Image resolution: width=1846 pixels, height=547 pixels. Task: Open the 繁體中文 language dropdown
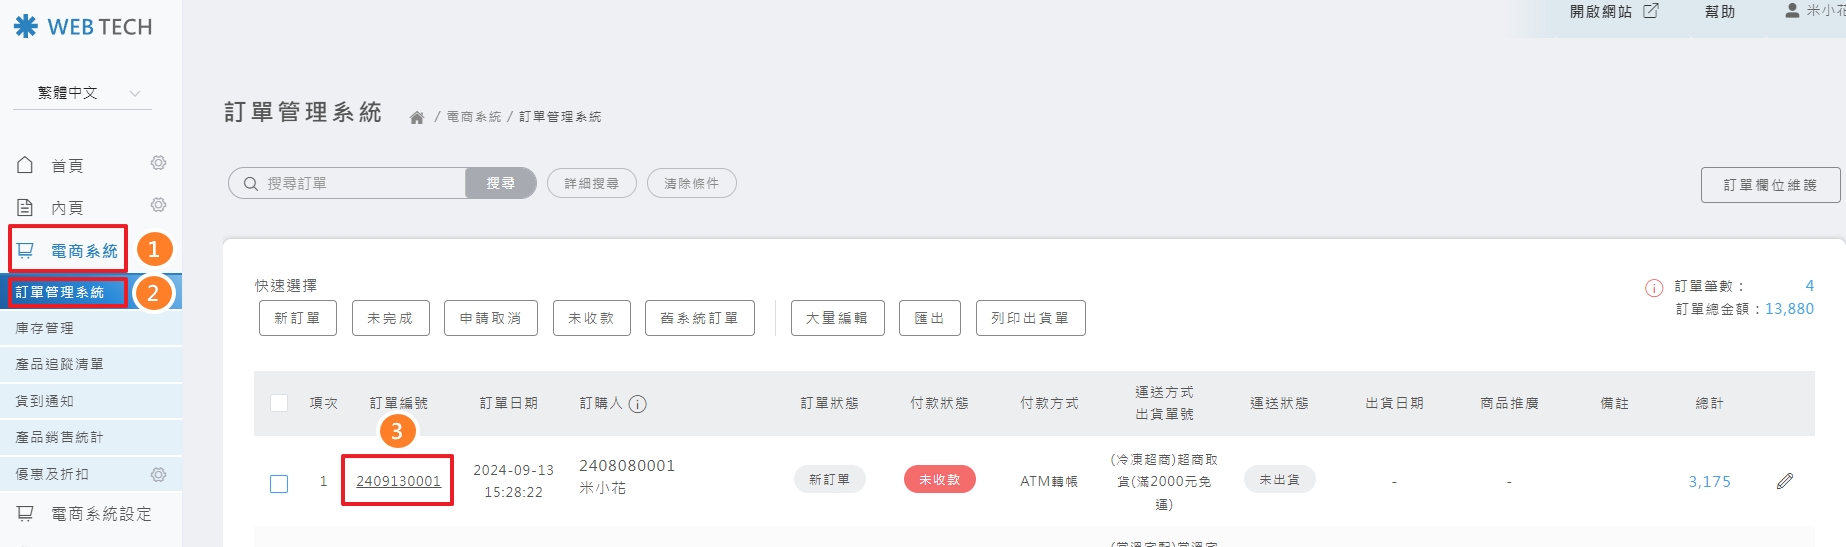(82, 93)
